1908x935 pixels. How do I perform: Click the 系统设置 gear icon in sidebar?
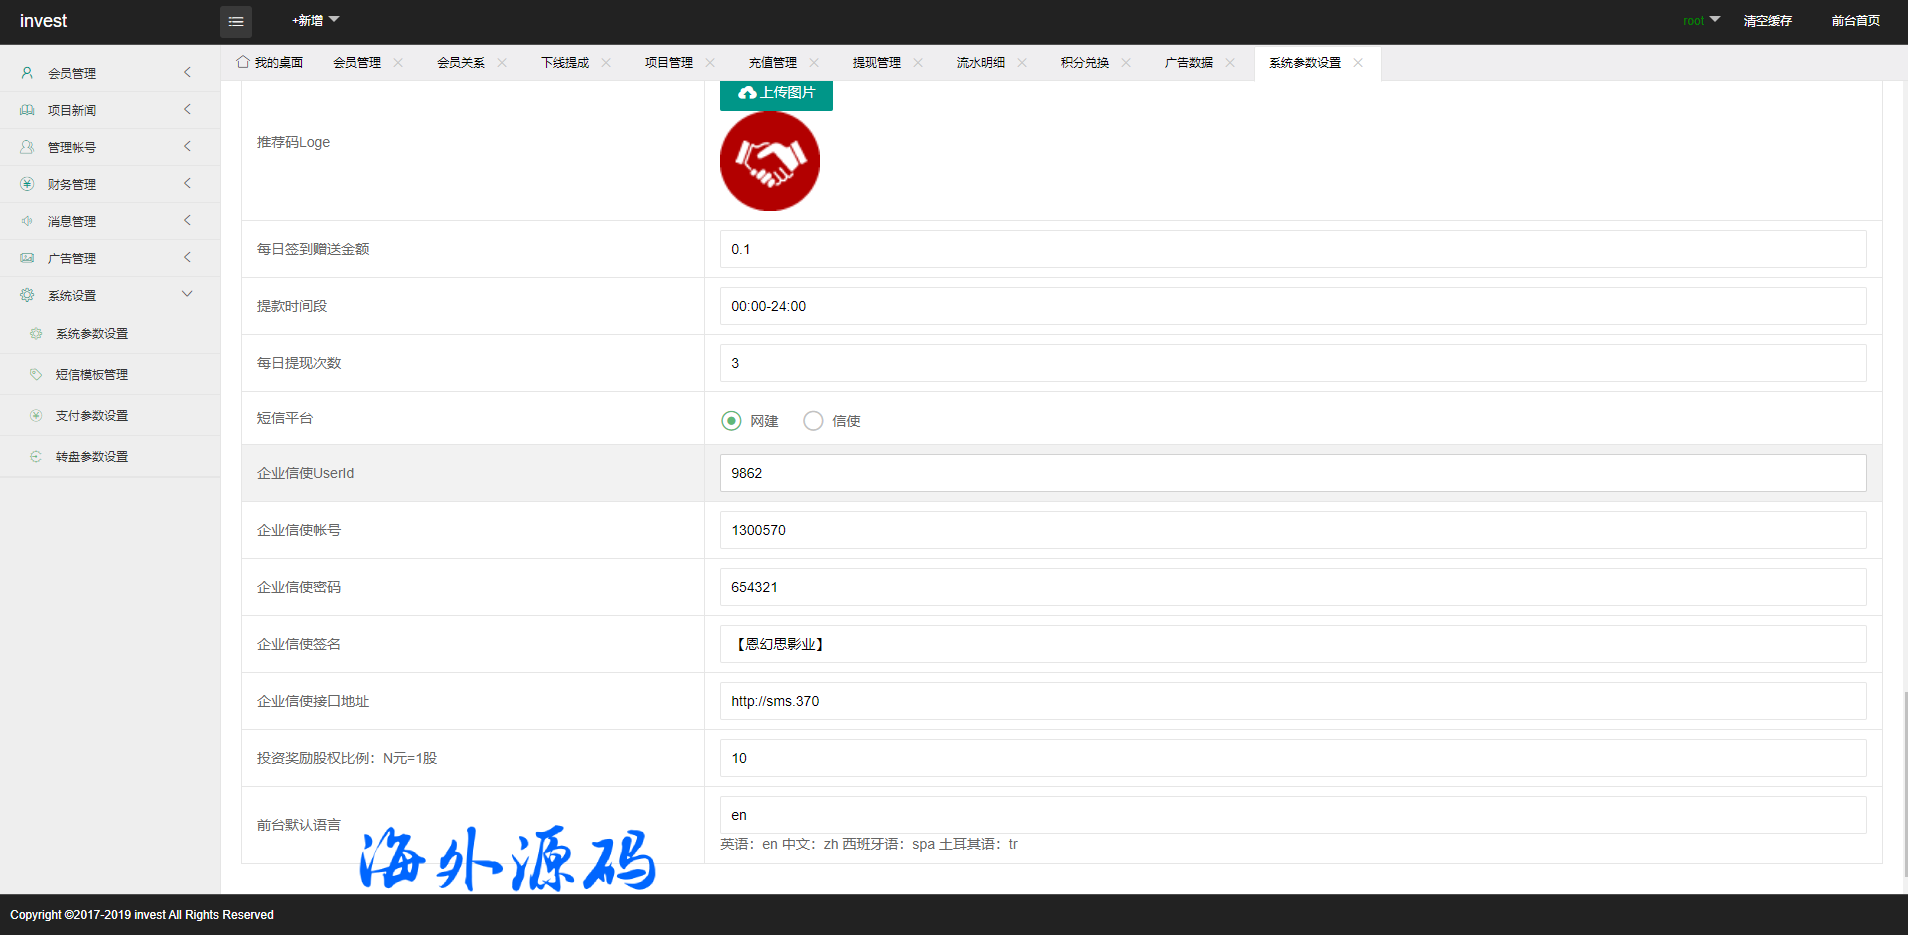pyautogui.click(x=27, y=295)
